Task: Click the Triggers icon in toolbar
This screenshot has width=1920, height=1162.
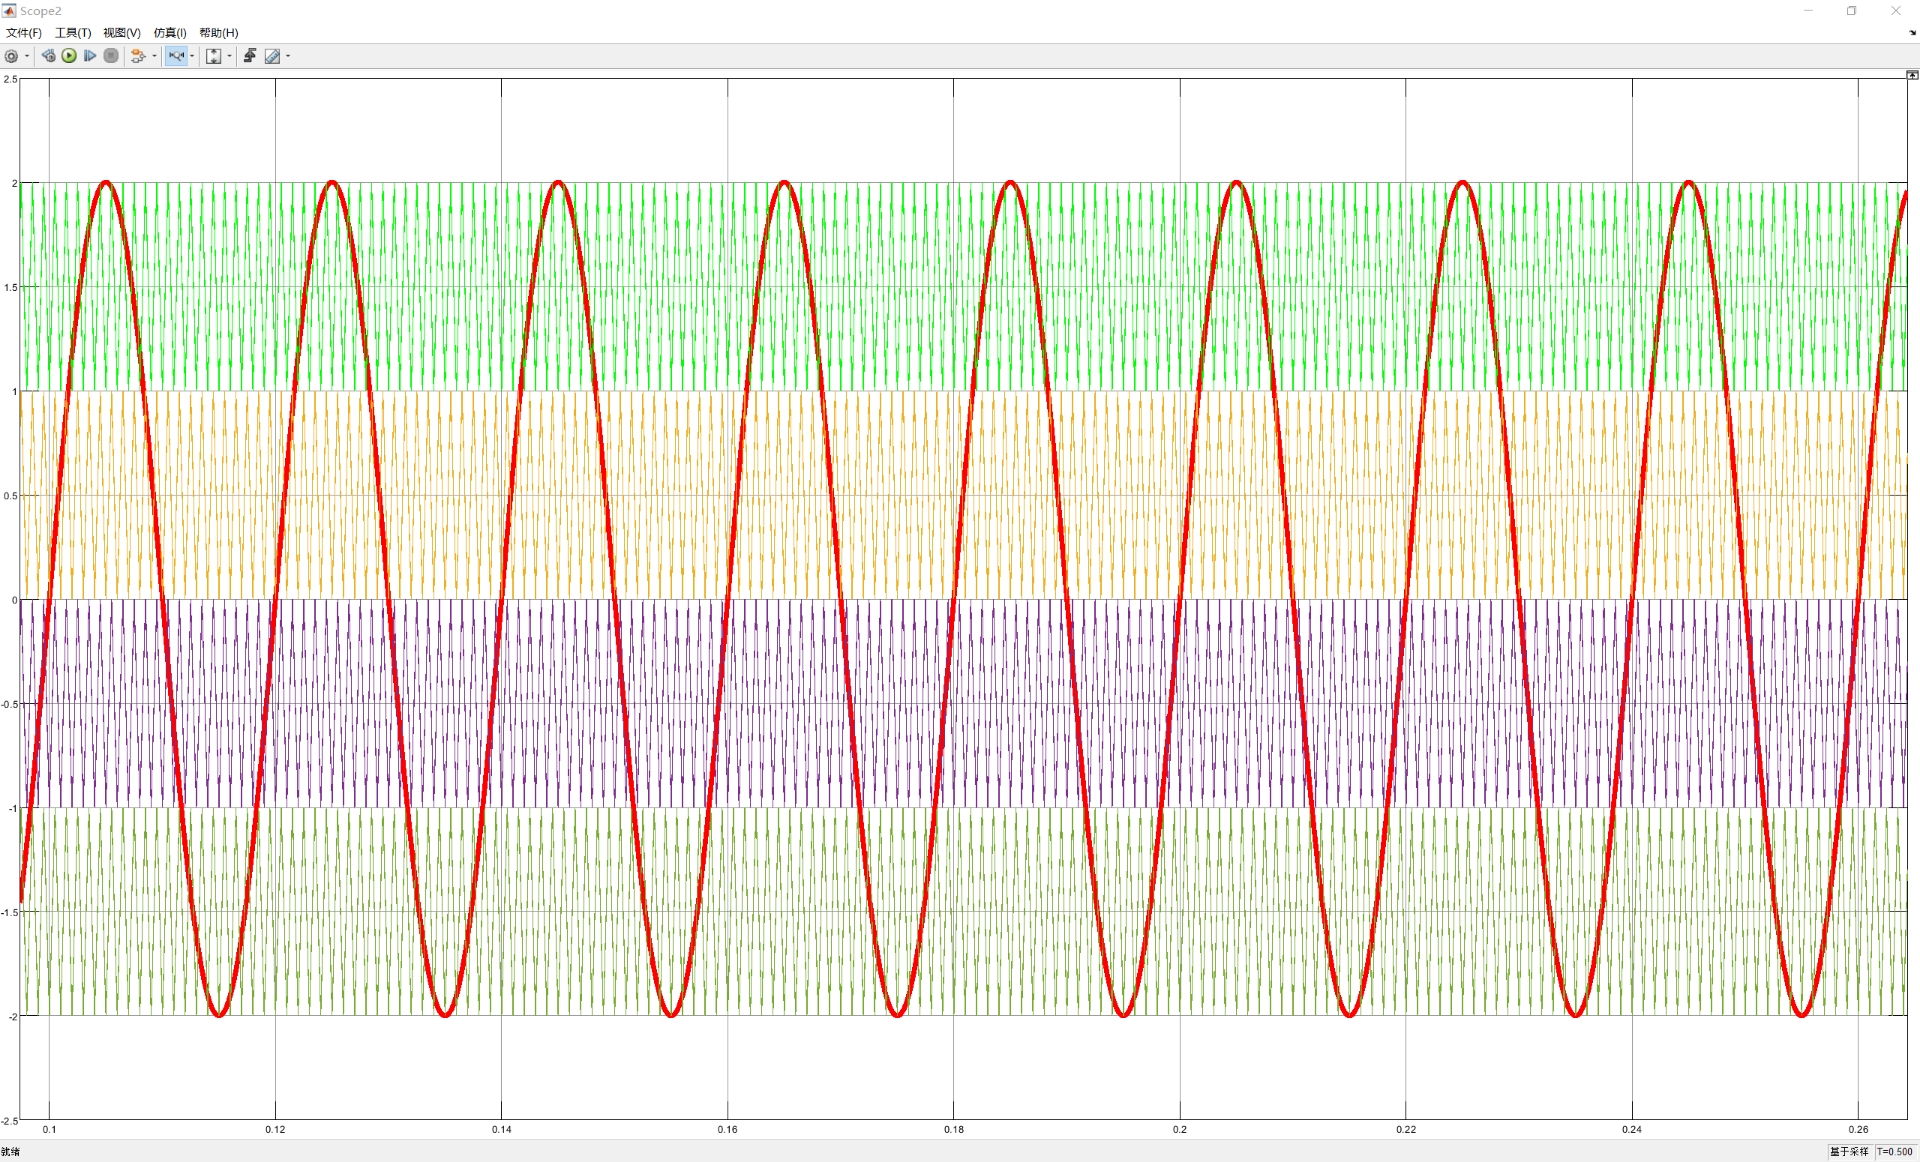Action: (250, 56)
